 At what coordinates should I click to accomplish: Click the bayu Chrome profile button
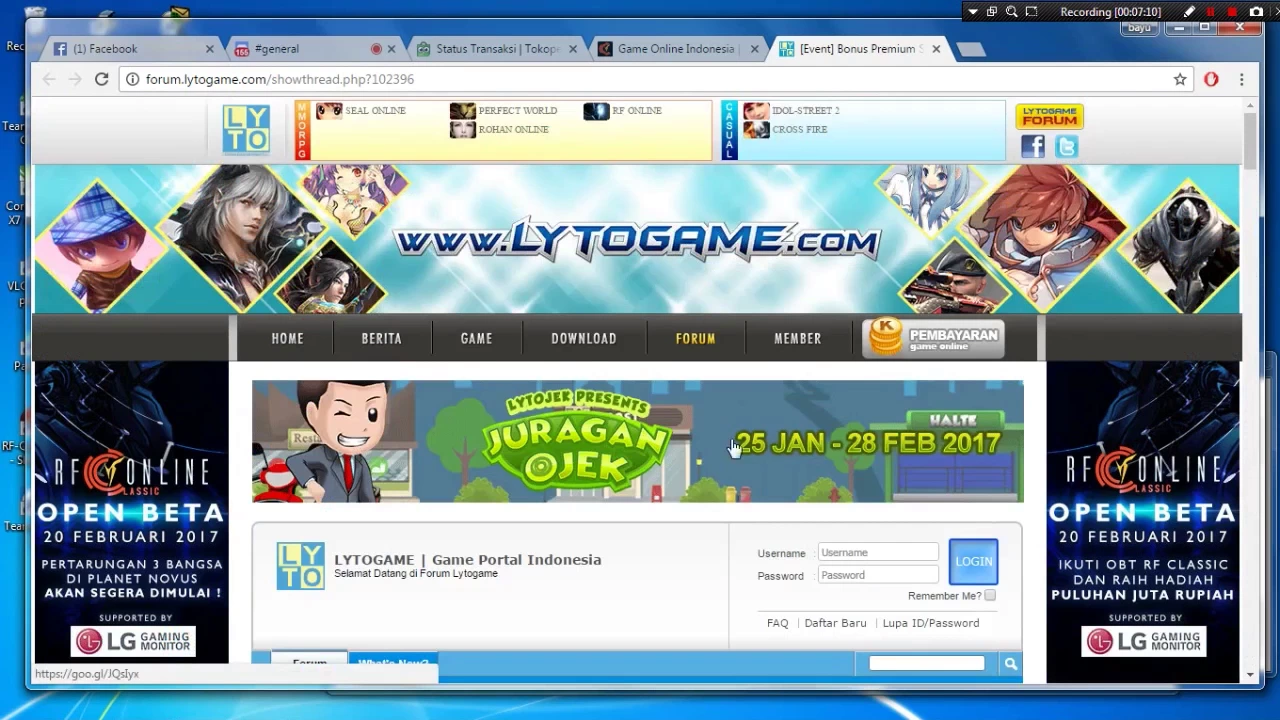tap(1139, 28)
